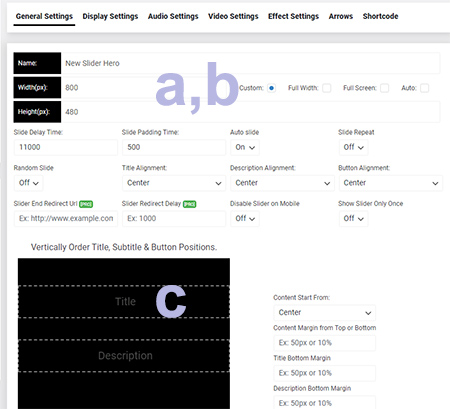Enable the Full Width checkbox

pos(327,88)
